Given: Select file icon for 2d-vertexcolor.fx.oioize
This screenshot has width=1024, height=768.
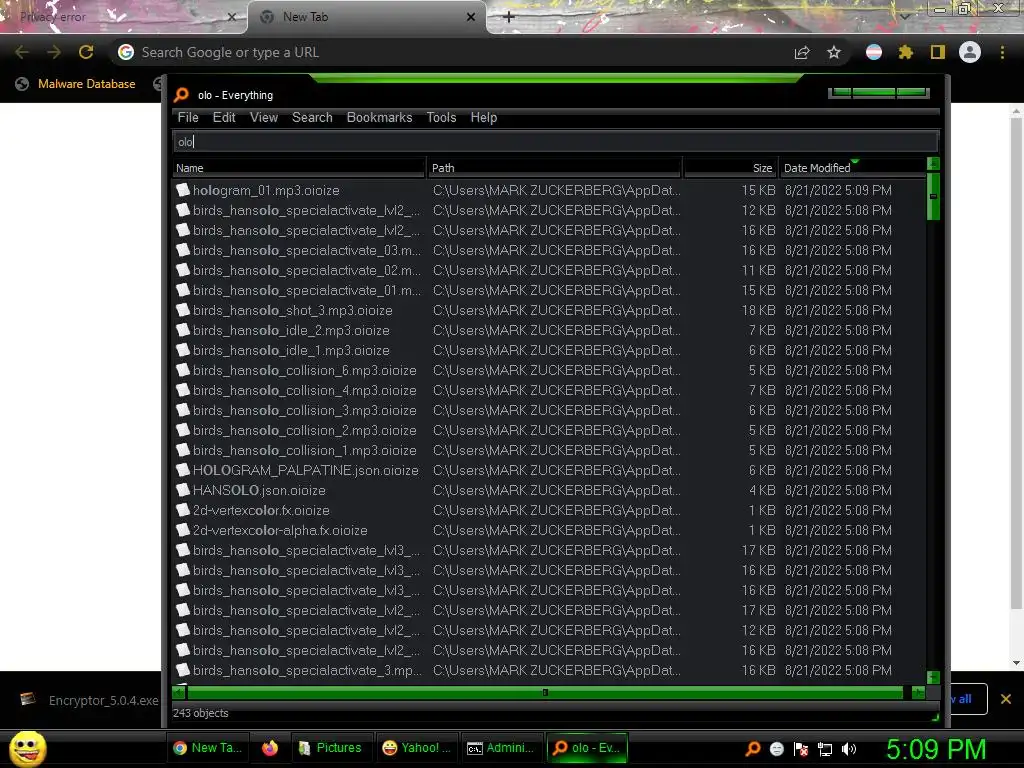Looking at the screenshot, I should [183, 510].
